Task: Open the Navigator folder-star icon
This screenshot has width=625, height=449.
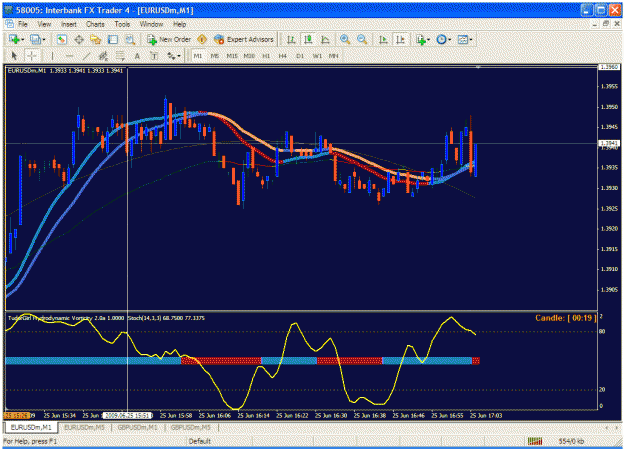Action: [96, 39]
